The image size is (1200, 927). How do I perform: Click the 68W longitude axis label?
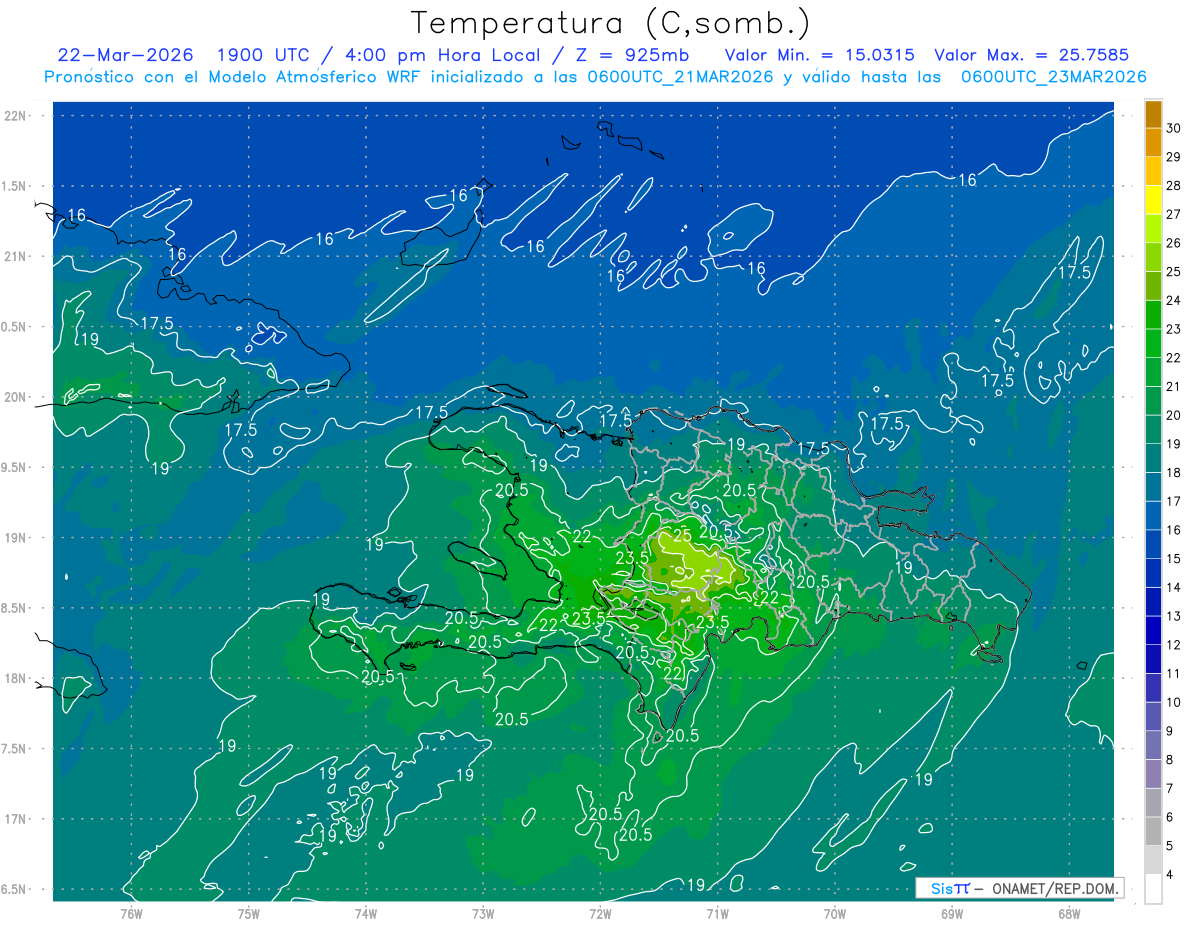(x=1068, y=913)
